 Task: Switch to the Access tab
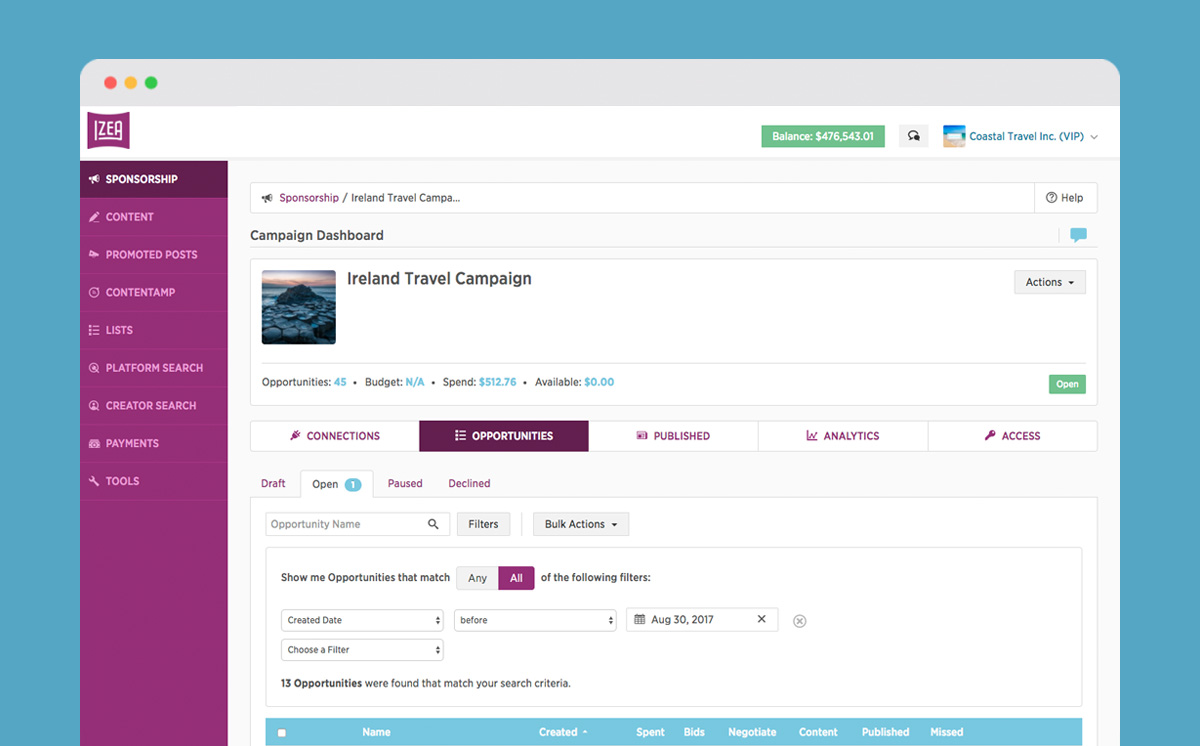coord(1012,436)
